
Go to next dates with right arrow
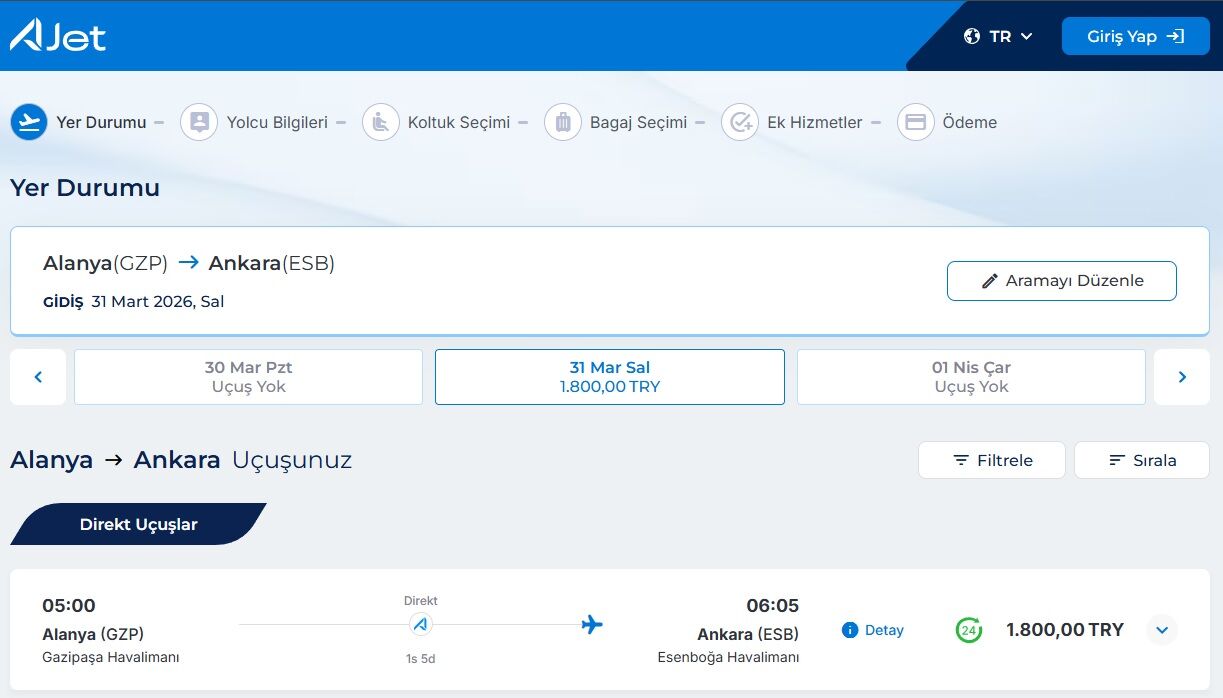(x=1181, y=377)
